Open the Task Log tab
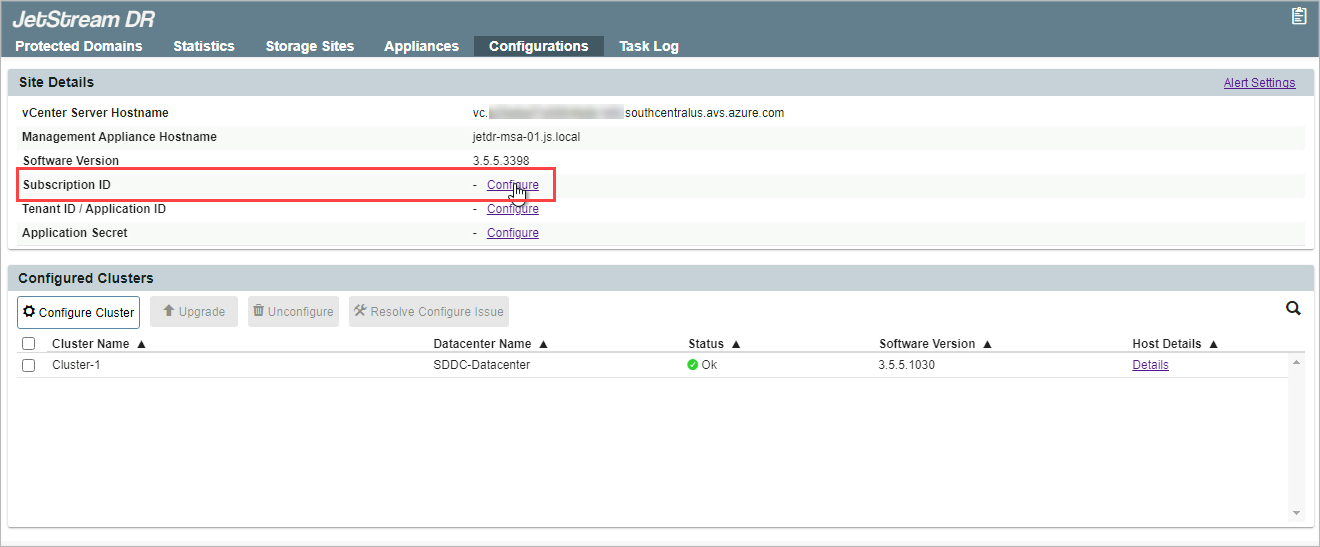Viewport: 1320px width, 547px height. (648, 46)
